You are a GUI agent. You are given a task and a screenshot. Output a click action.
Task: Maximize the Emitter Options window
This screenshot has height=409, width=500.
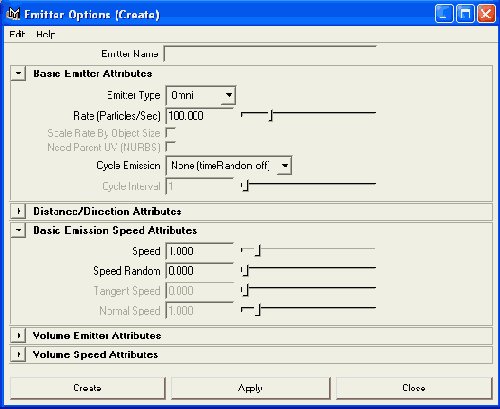pos(465,14)
